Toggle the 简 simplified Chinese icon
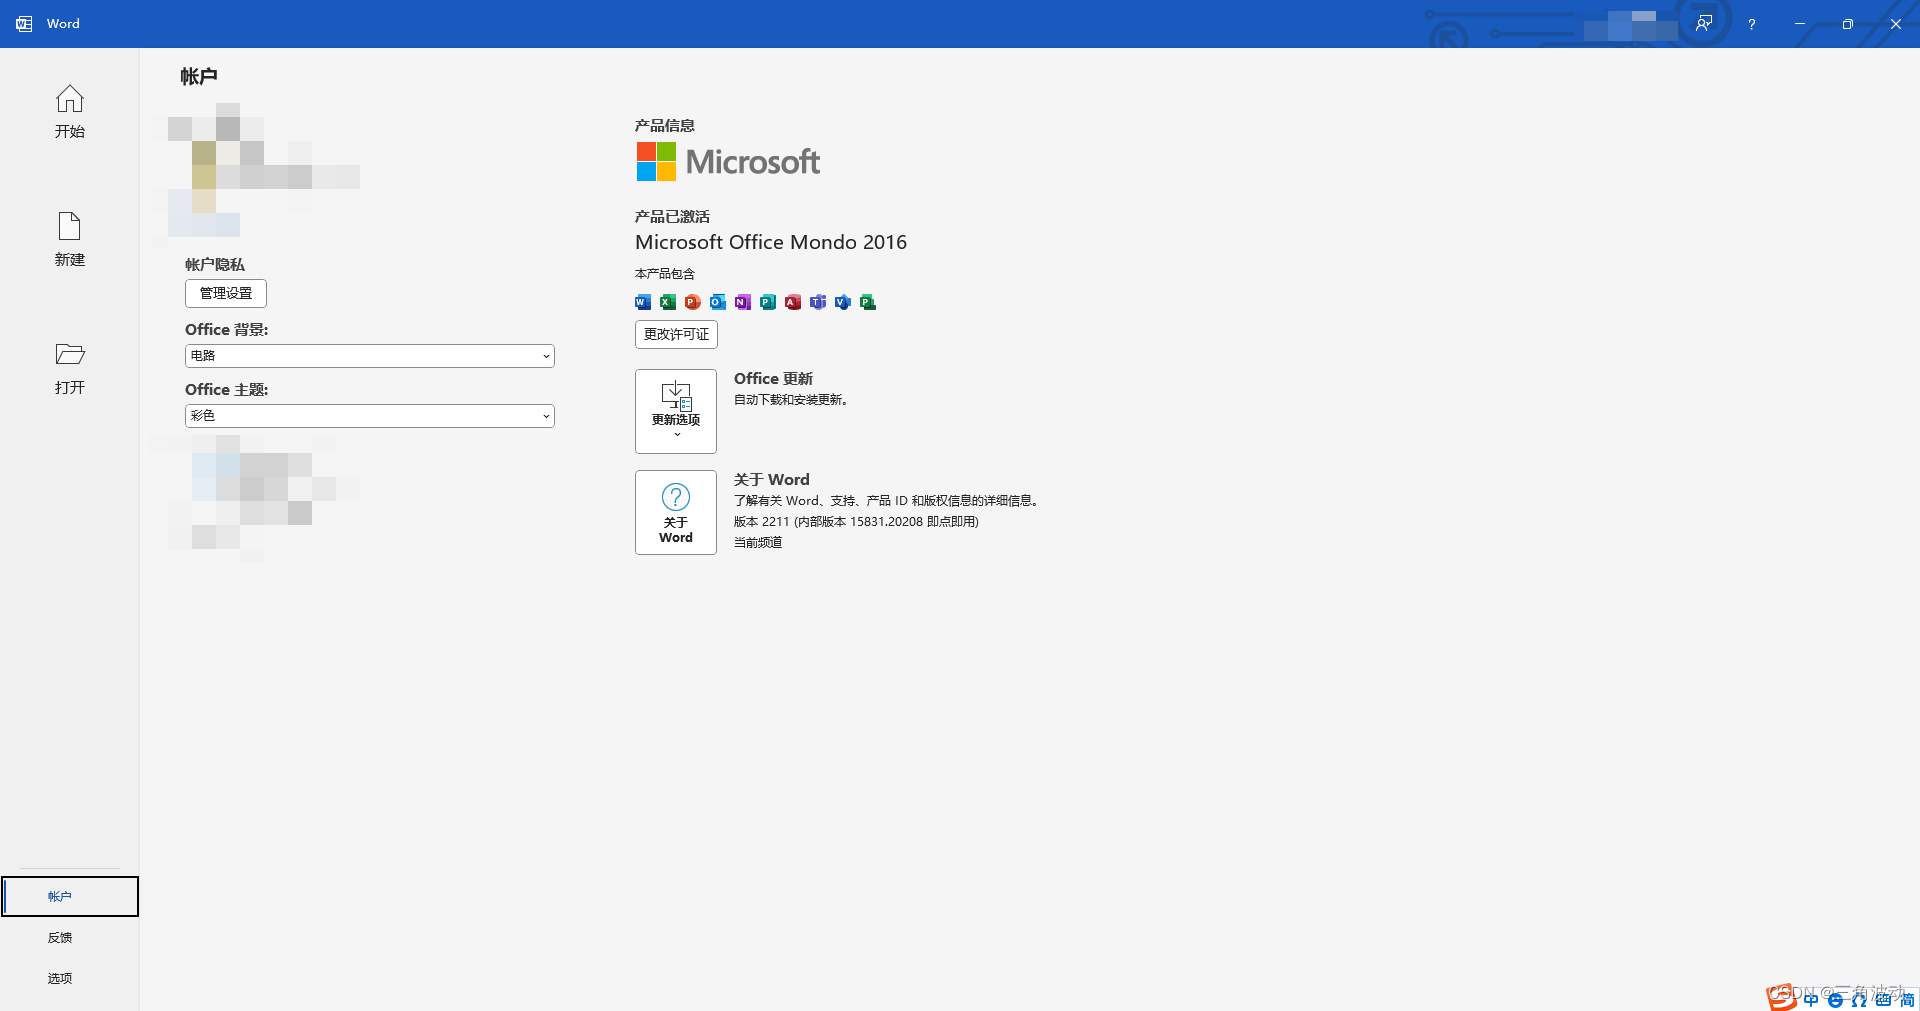 pos(1907,1000)
